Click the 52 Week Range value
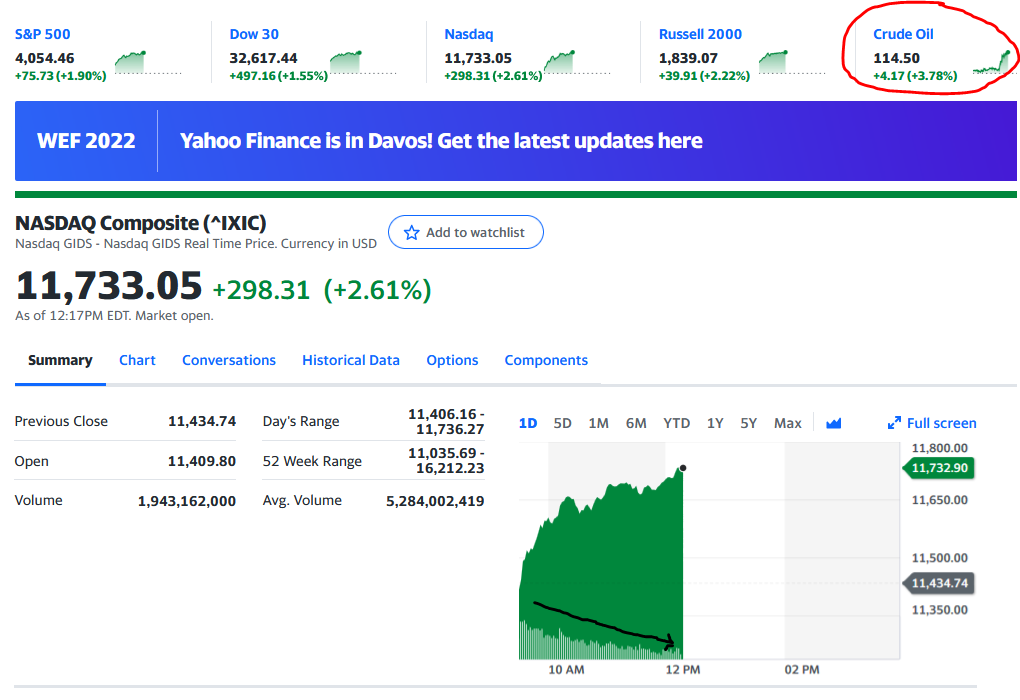 446,461
